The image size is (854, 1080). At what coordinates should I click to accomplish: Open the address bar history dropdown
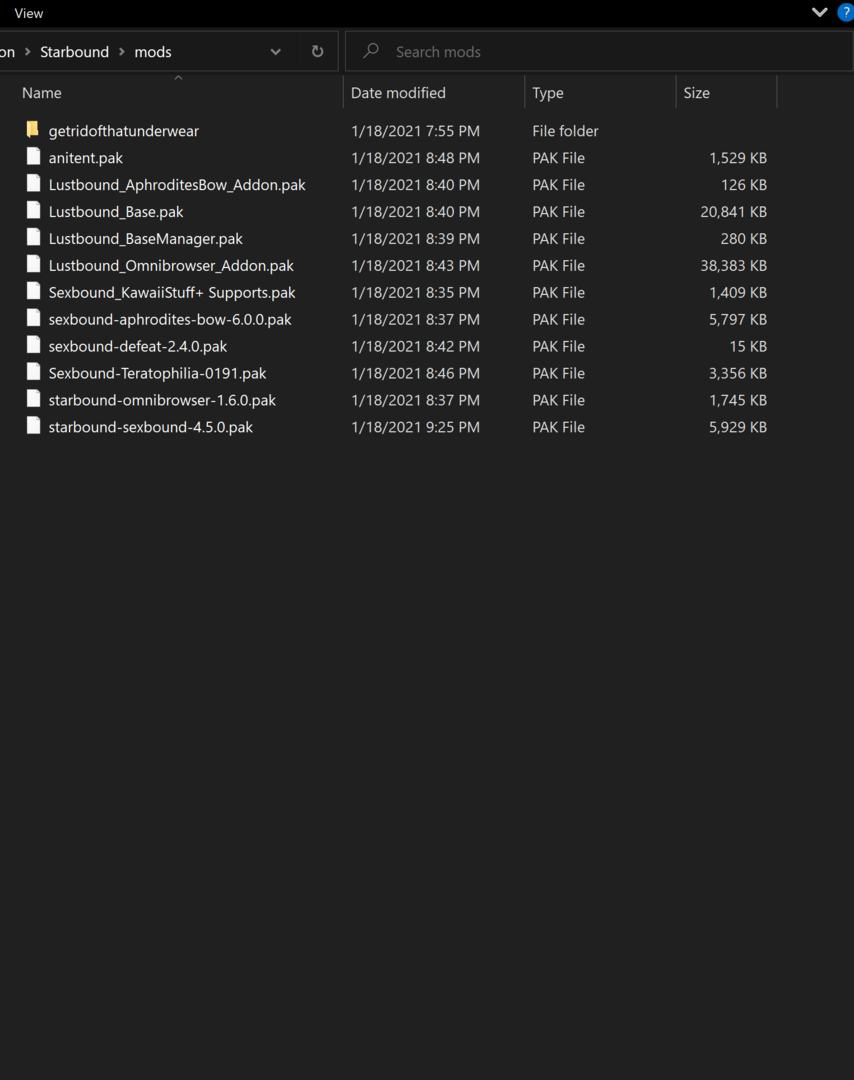275,52
